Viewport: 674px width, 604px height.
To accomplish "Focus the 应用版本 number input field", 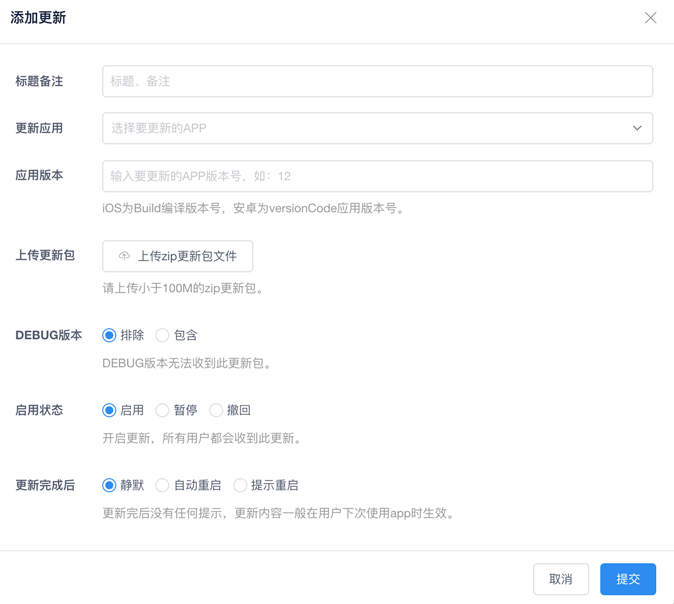I will coord(377,176).
